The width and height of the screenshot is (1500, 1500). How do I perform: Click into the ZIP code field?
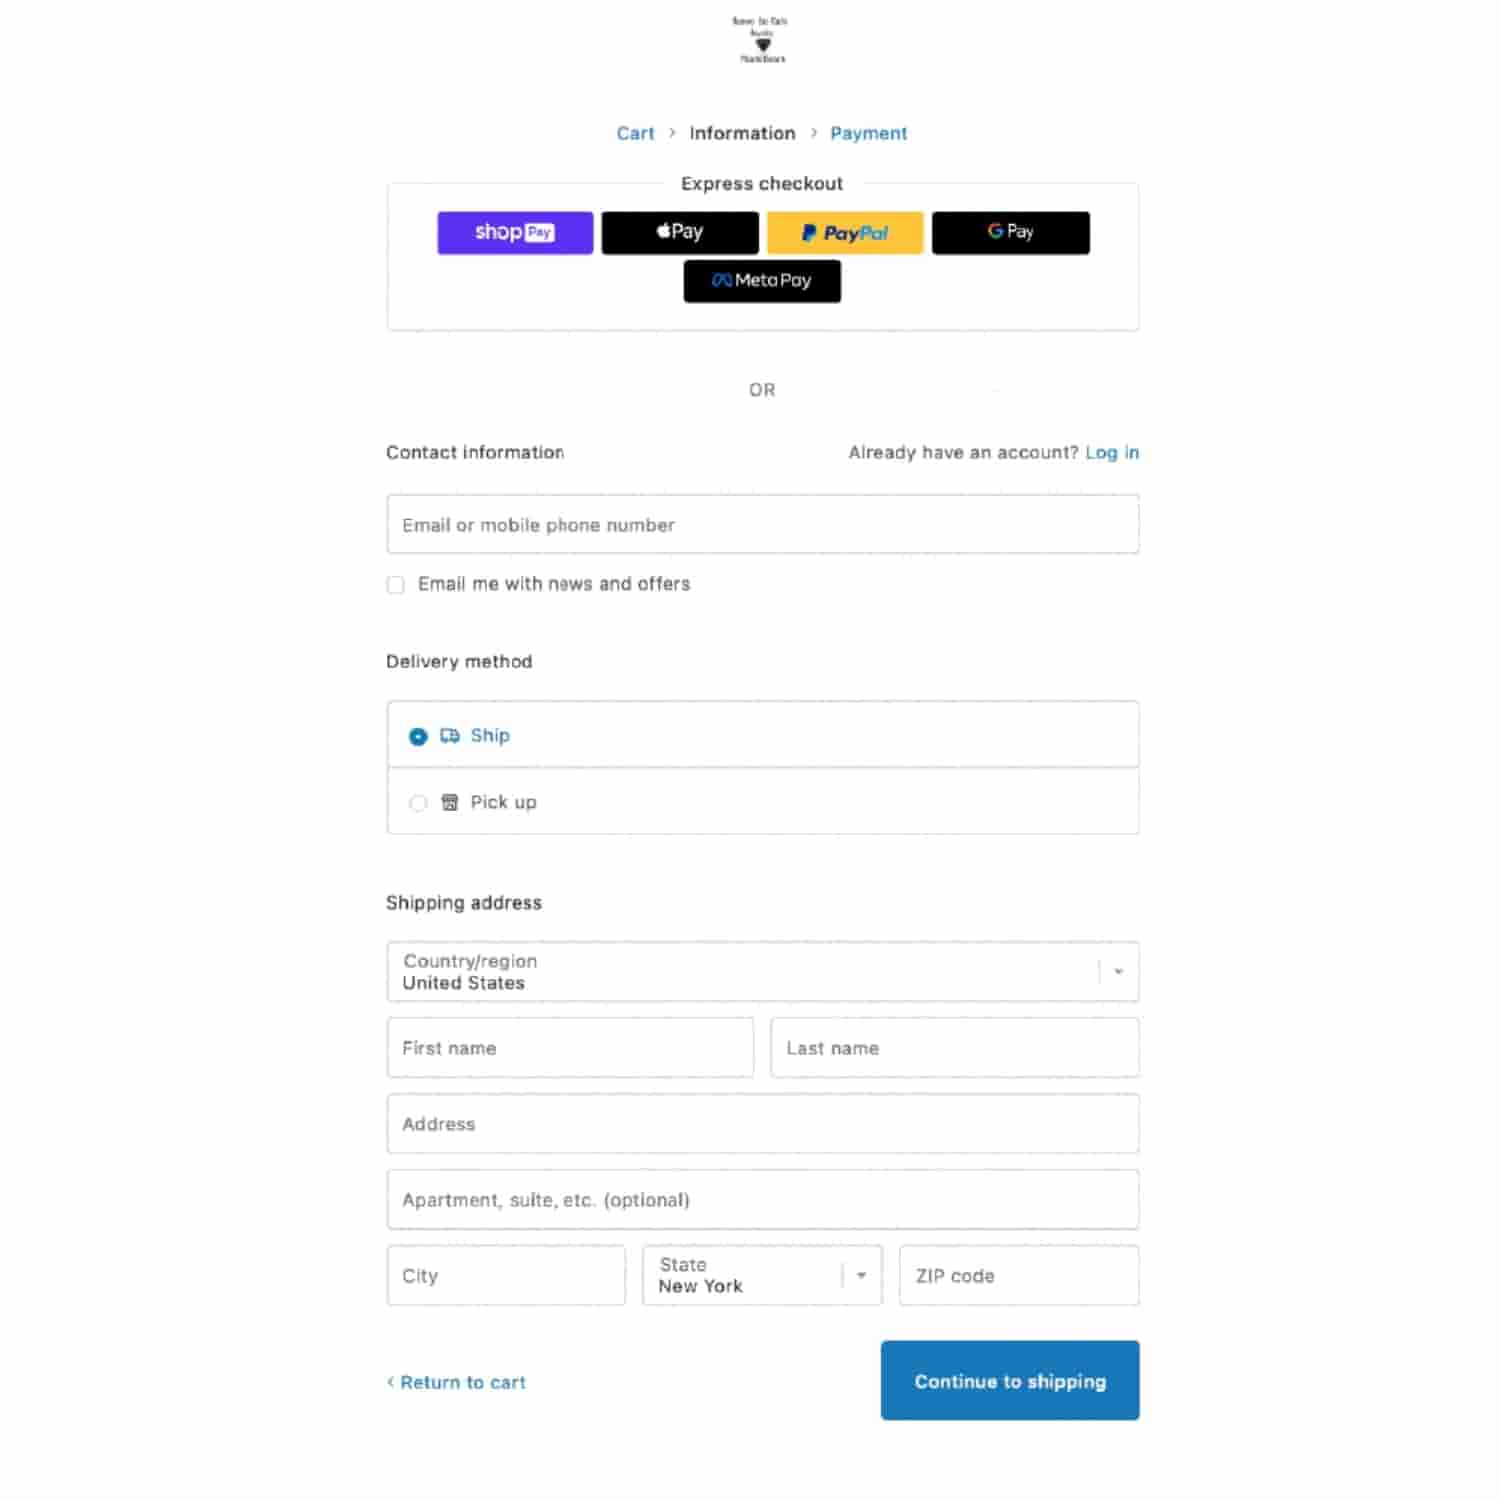(1019, 1275)
